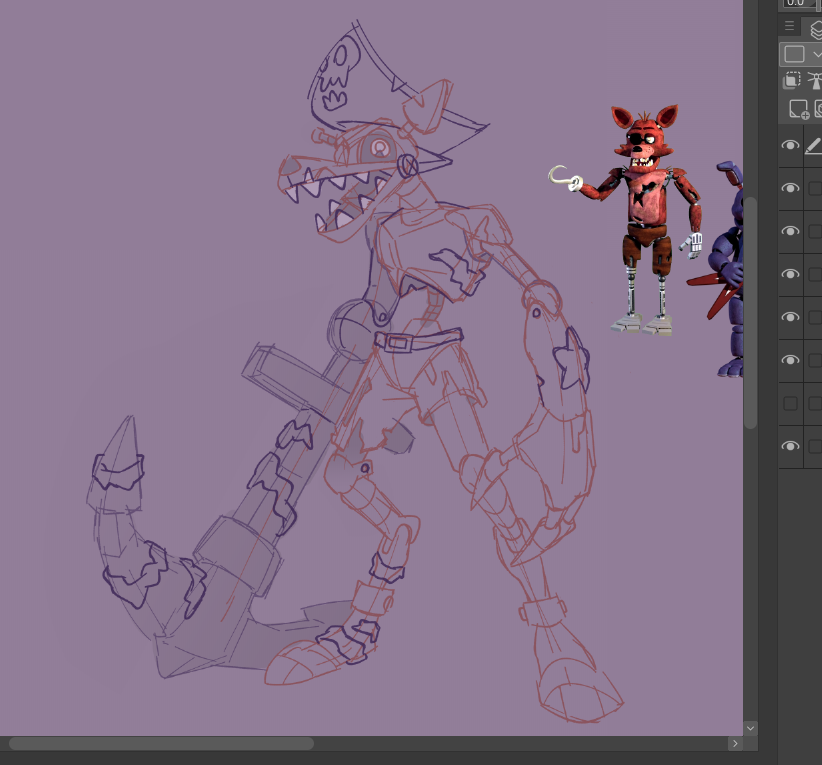Click the pencil editing-layer indicator
Viewport: 822px width, 765px height.
813,146
